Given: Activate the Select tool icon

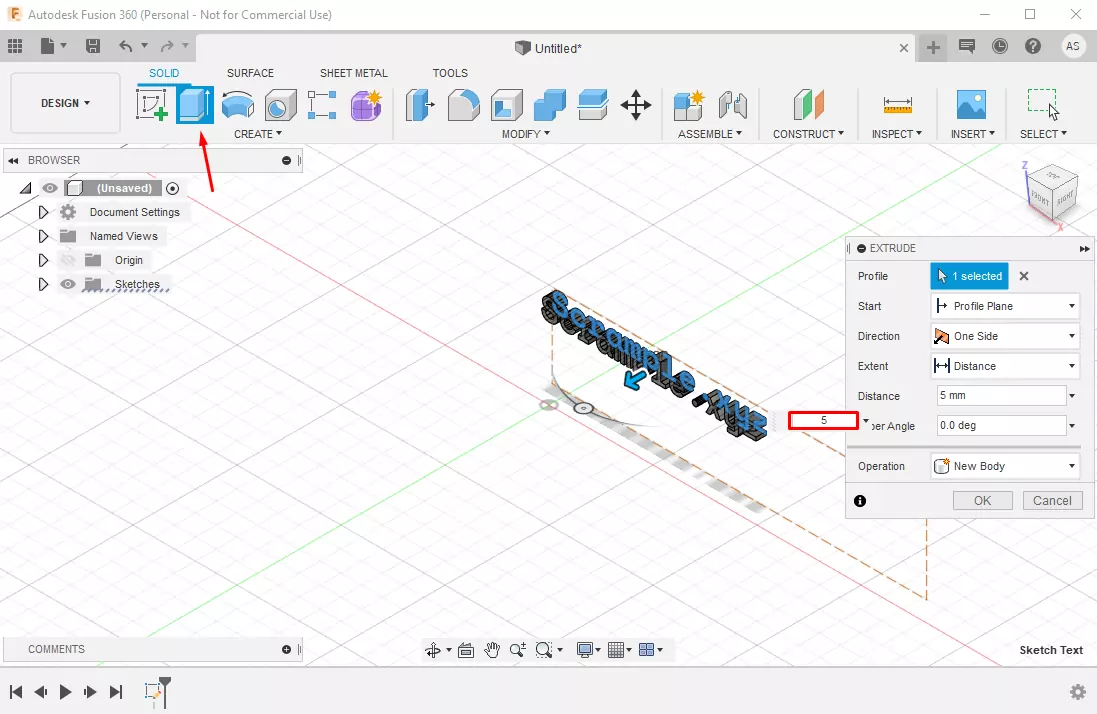Looking at the screenshot, I should pos(1043,105).
